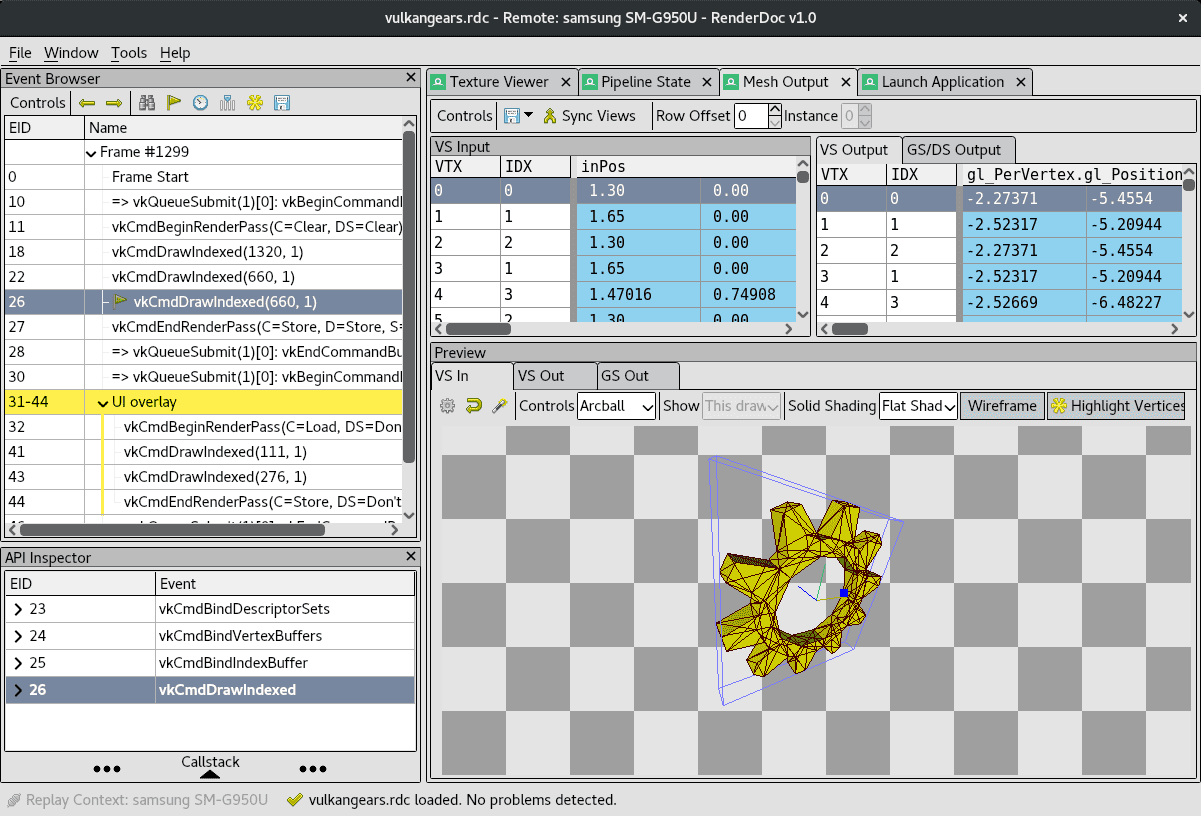This screenshot has width=1201, height=816.
Task: Close the Mesh Output tab
Action: coord(845,82)
